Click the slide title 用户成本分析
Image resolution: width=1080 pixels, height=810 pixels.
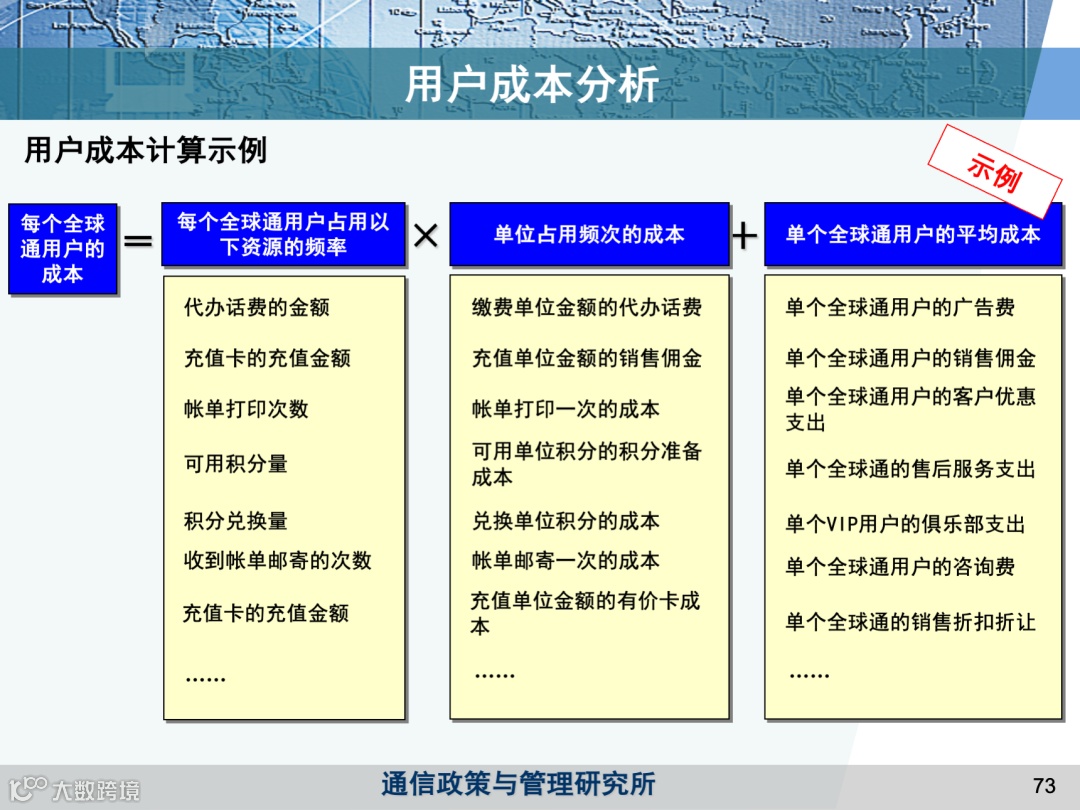click(531, 84)
